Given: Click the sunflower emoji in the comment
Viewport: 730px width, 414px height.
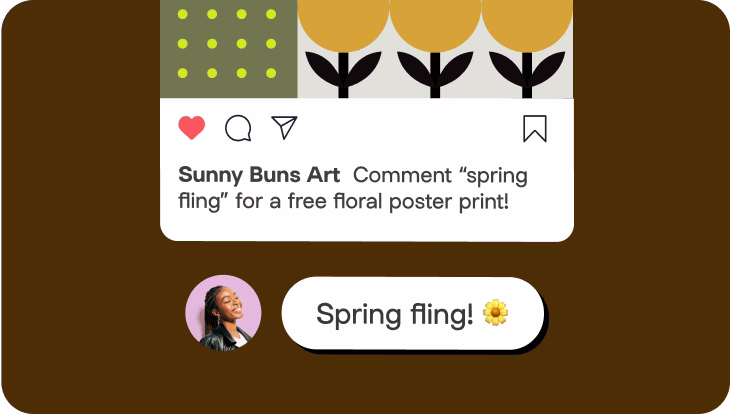Looking at the screenshot, I should click(495, 312).
